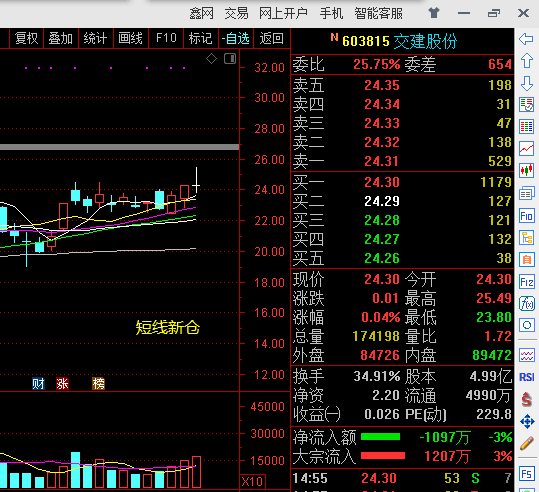Click the down arrow sidebar icon
The height and width of the screenshot is (492, 539).
tap(526, 84)
